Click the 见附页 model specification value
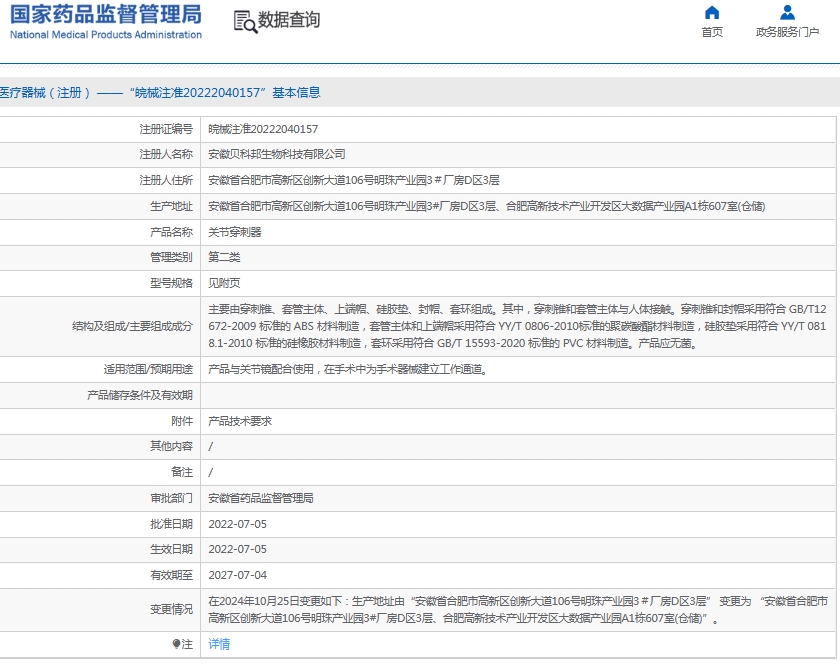Image resolution: width=840 pixels, height=665 pixels. click(224, 284)
